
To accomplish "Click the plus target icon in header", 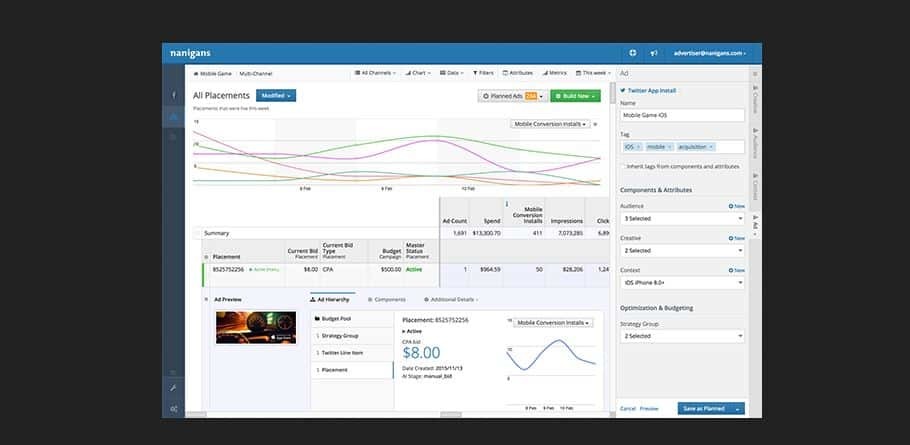I will point(632,53).
